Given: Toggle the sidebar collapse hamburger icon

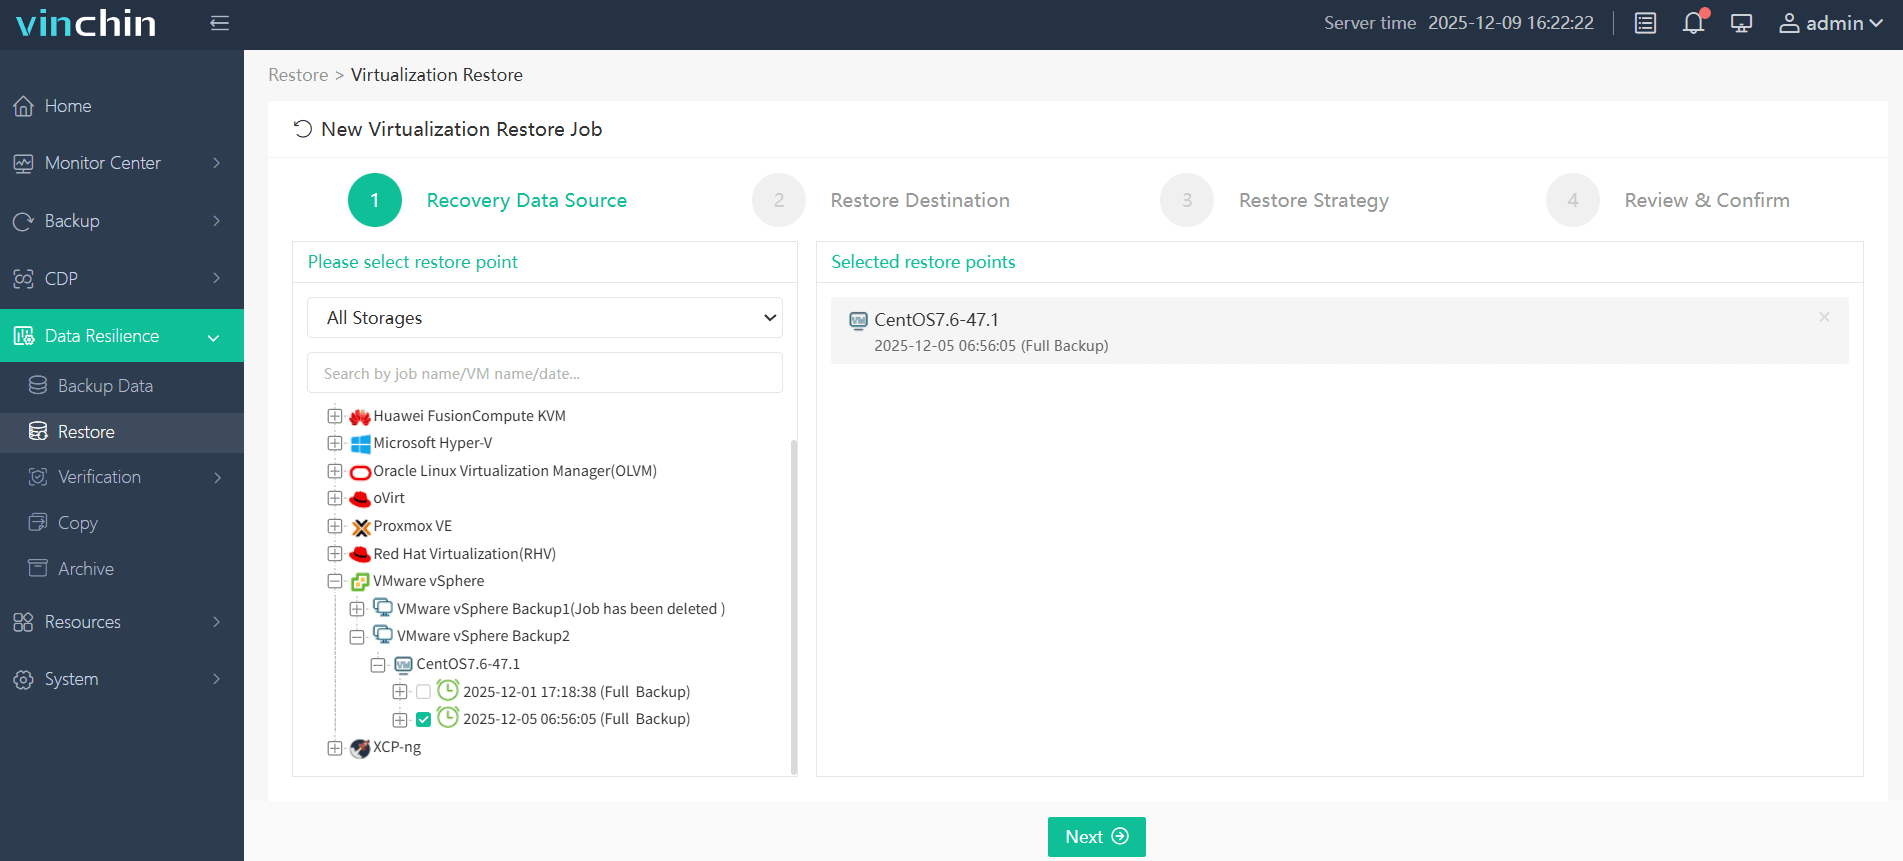Looking at the screenshot, I should 220,23.
